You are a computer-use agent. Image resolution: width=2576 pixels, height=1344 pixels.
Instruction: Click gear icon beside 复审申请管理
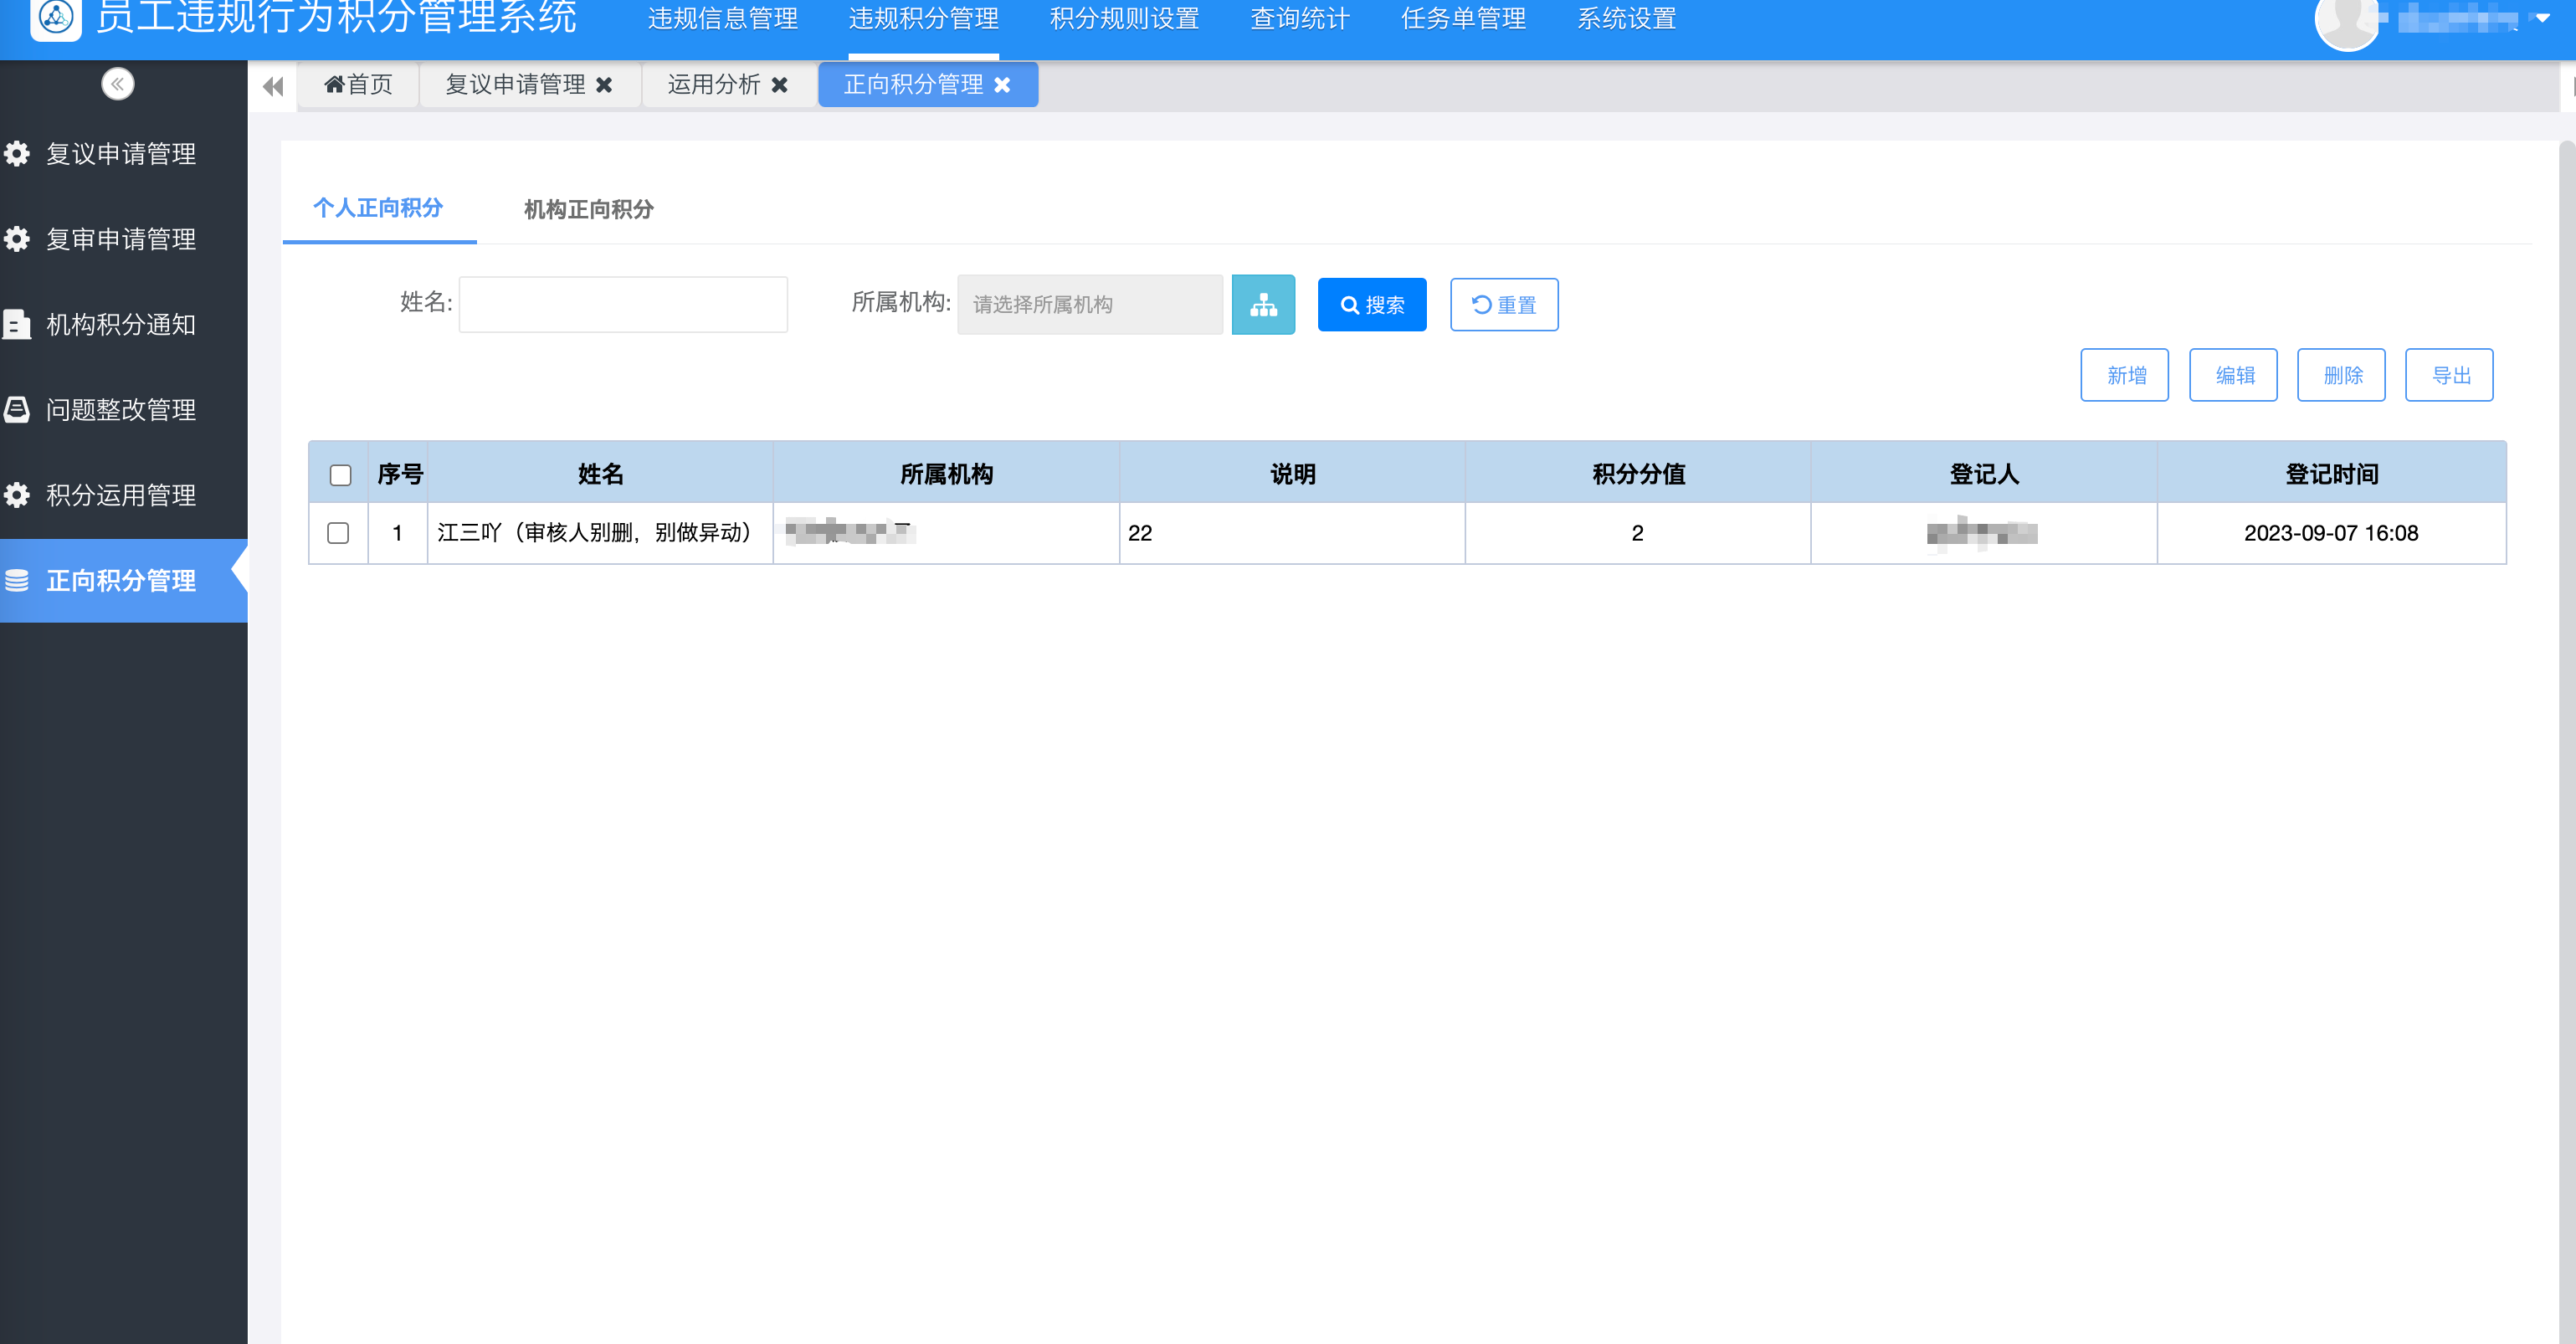17,239
